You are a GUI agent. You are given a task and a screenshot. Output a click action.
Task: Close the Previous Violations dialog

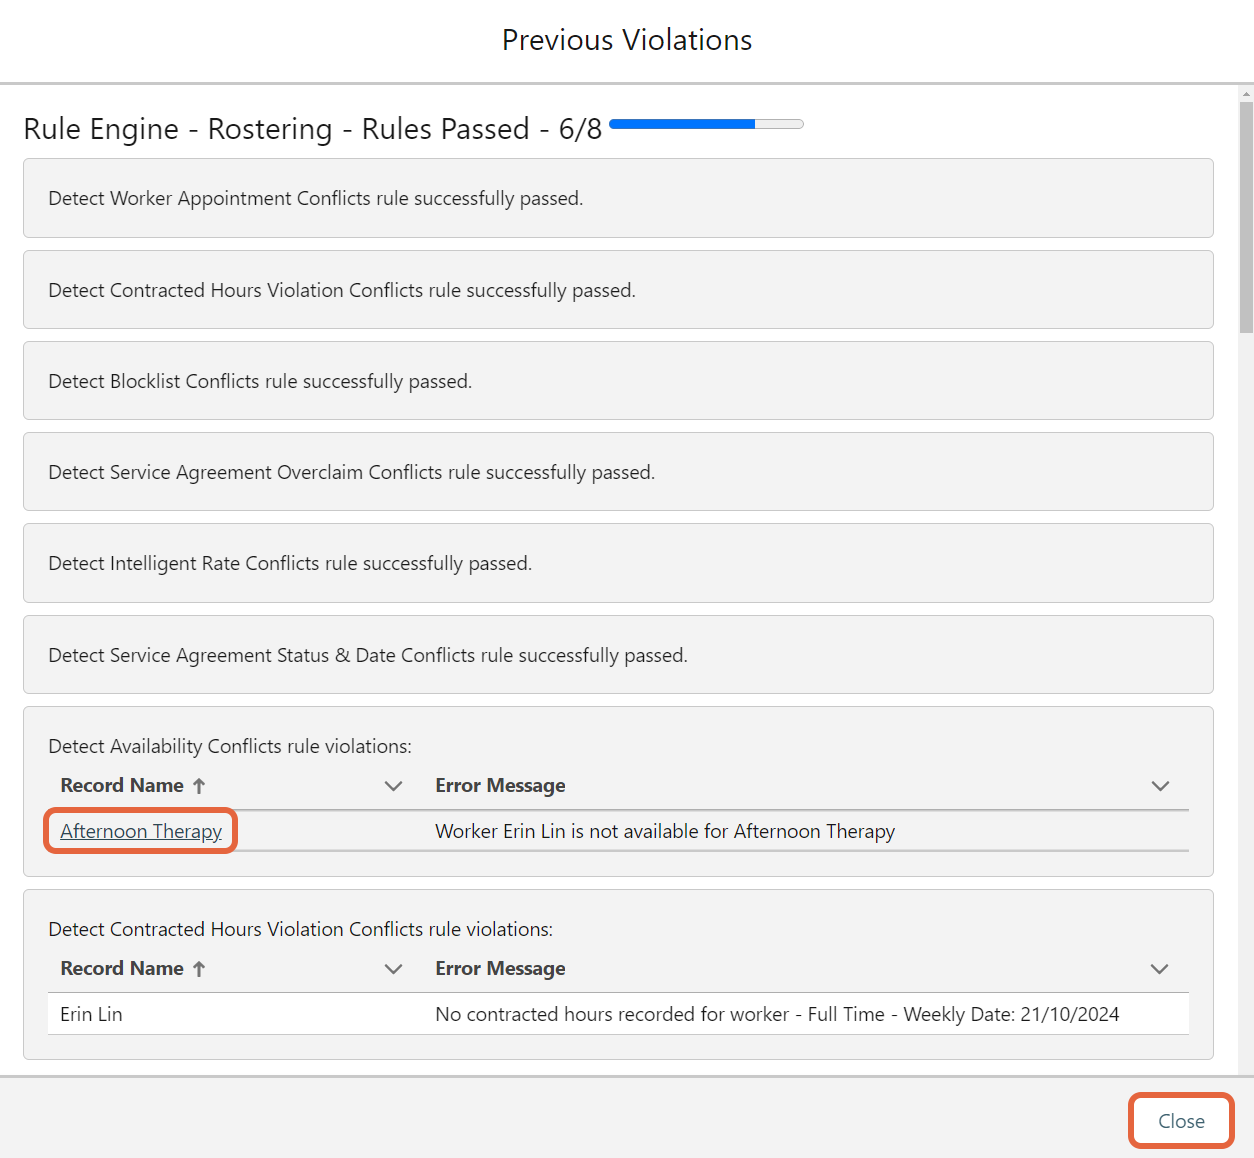1180,1121
